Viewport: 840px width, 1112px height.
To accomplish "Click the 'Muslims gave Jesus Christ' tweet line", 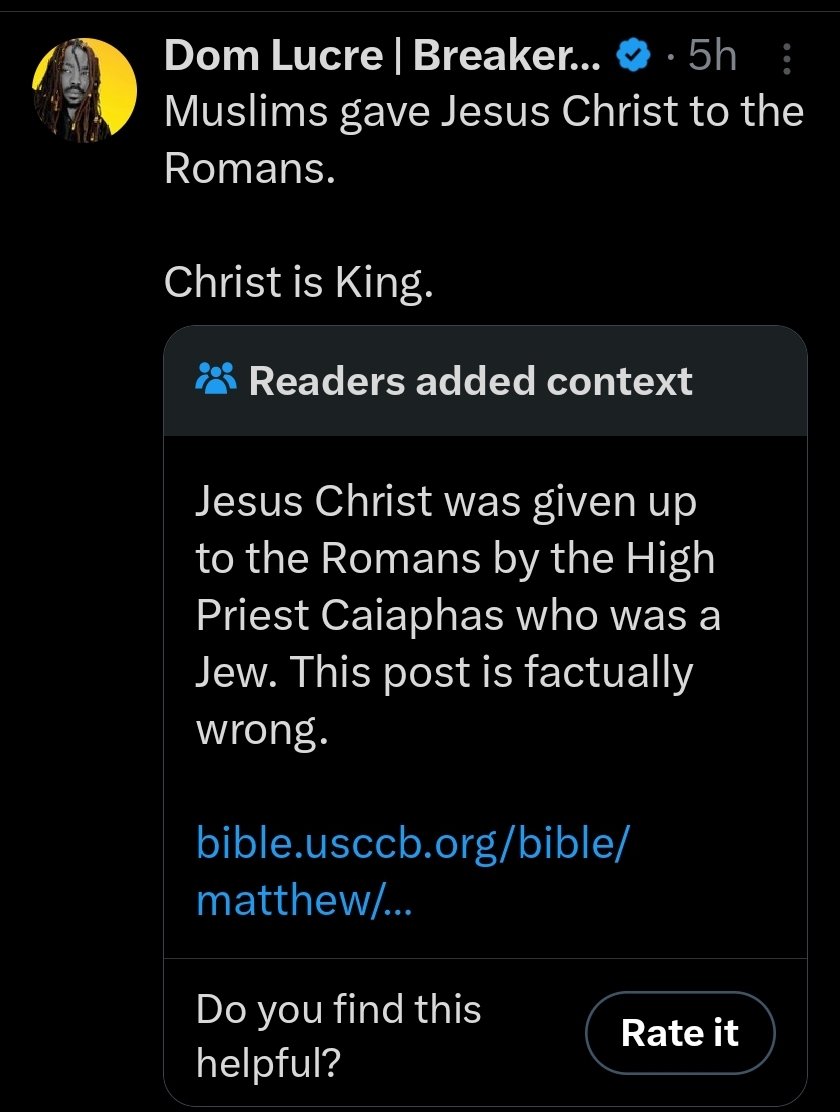I will click(483, 111).
